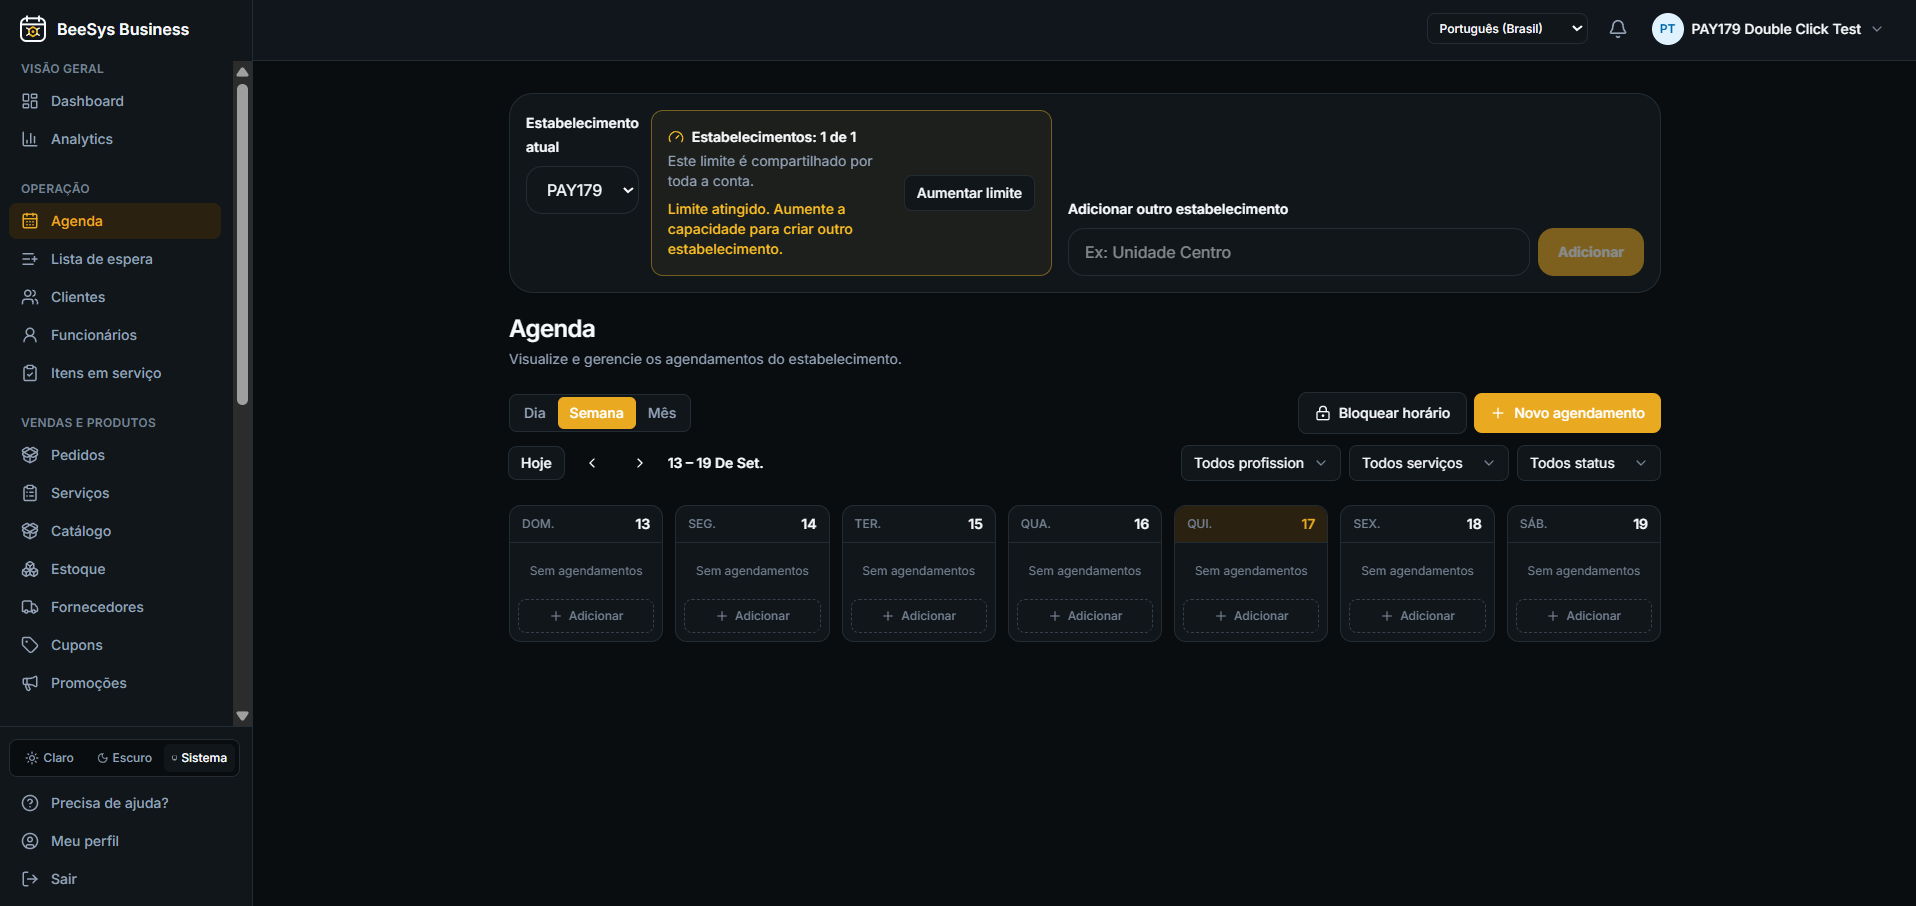Go to the next week arrow
The width and height of the screenshot is (1916, 906).
(x=640, y=463)
